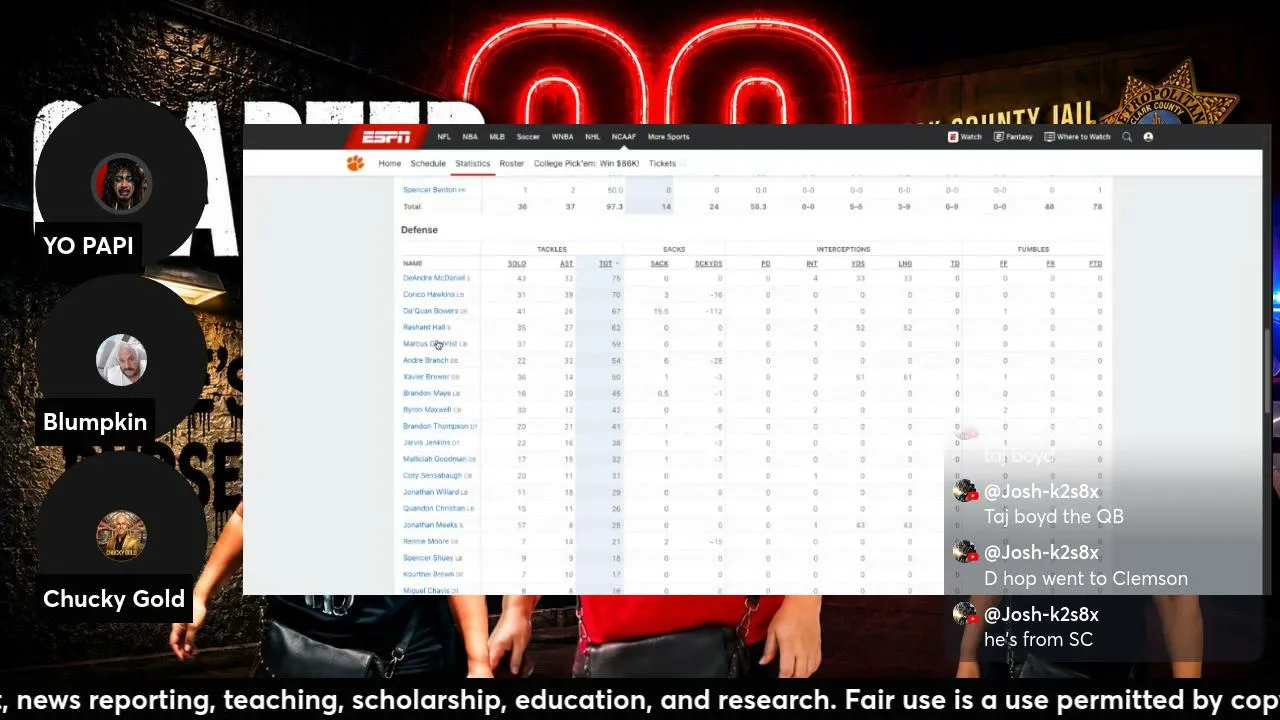
Task: Sort defense table by TOT column
Action: (608, 264)
